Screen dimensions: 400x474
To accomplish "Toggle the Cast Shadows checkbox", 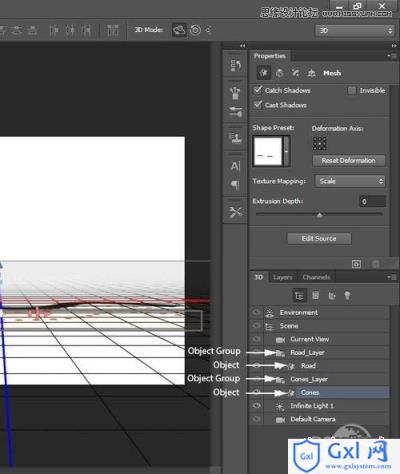I will click(258, 105).
